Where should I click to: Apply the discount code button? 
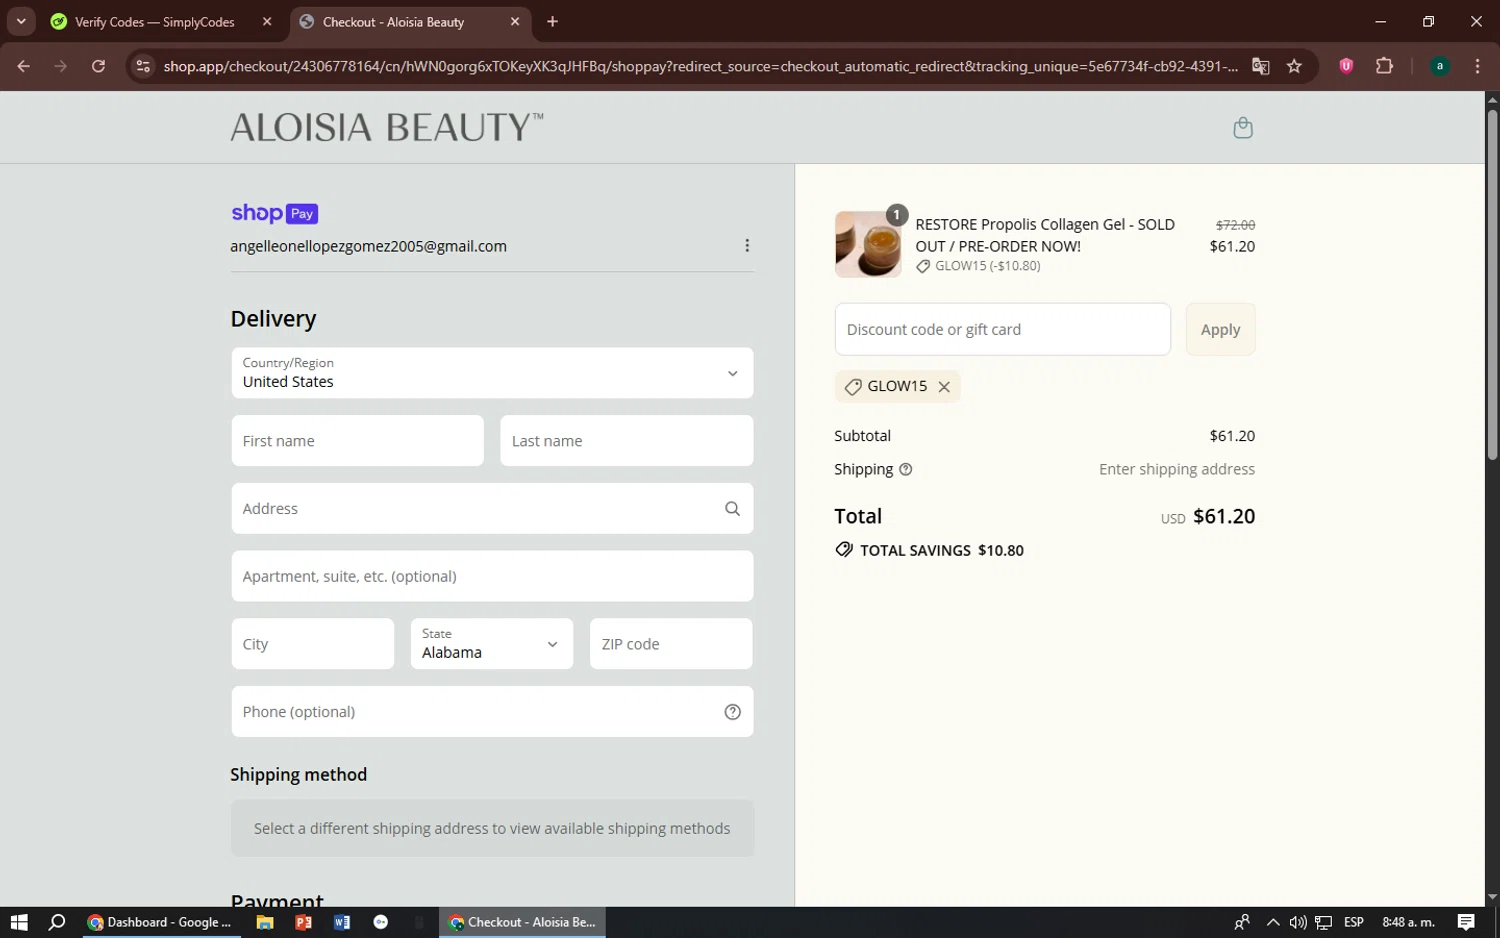(1220, 329)
